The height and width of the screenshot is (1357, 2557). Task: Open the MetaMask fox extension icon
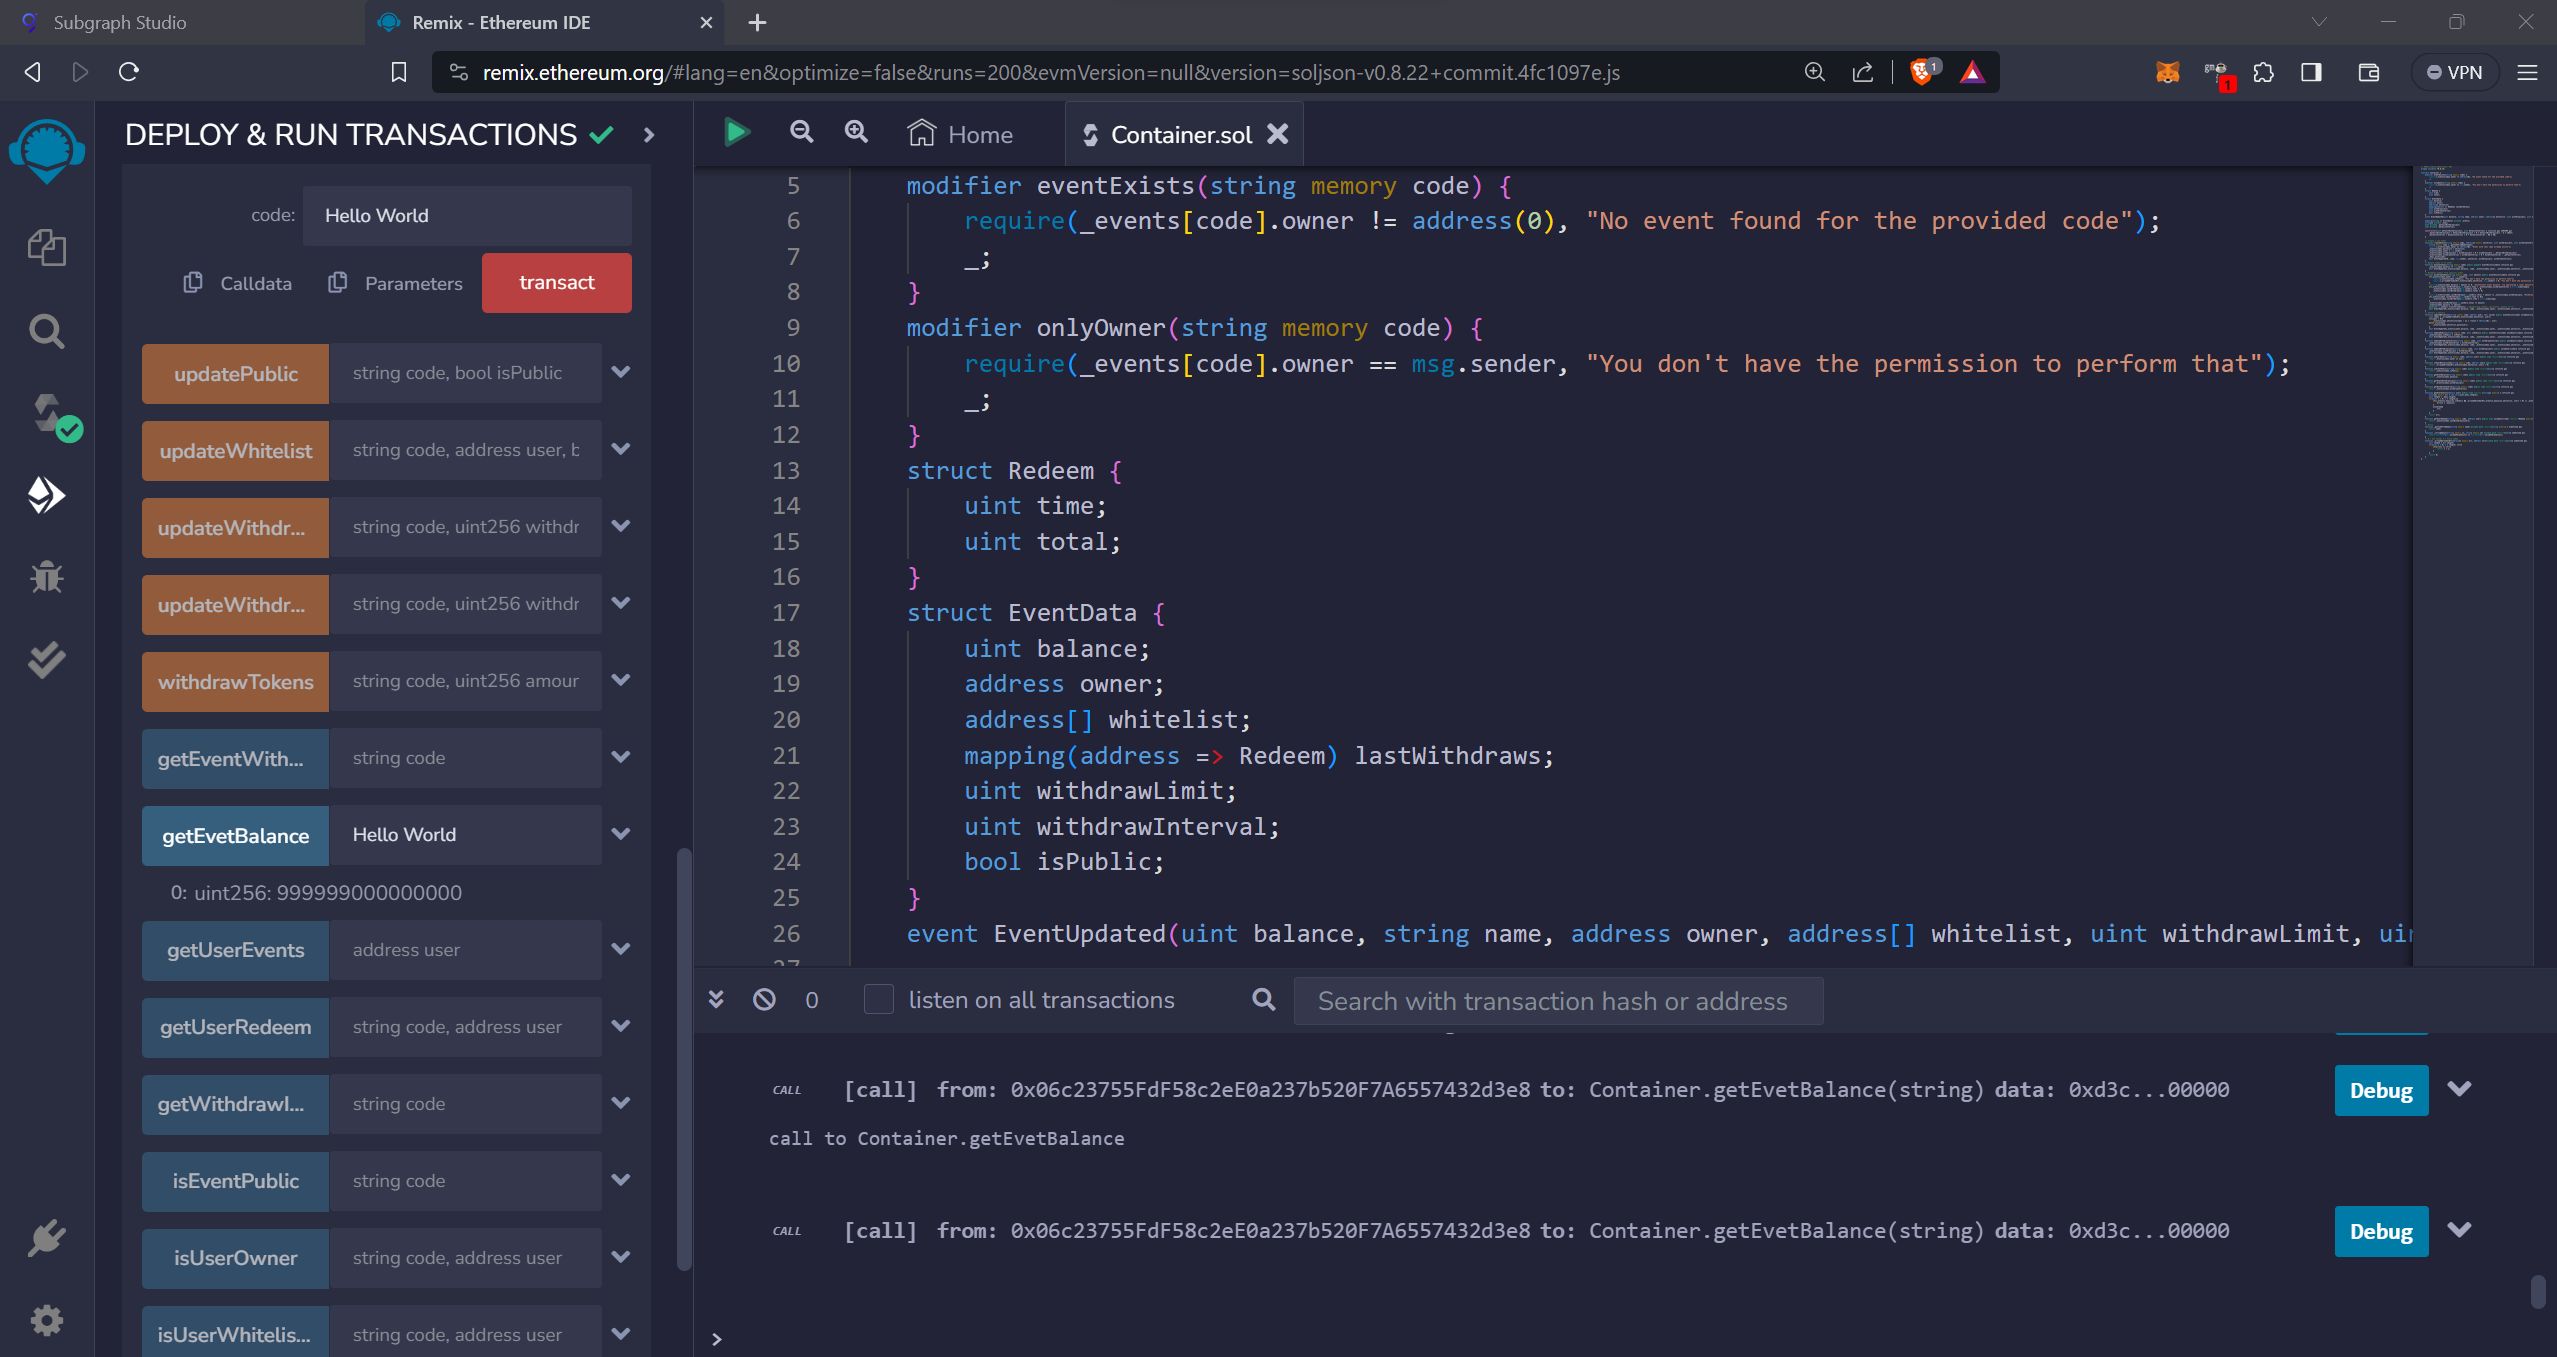point(2167,72)
